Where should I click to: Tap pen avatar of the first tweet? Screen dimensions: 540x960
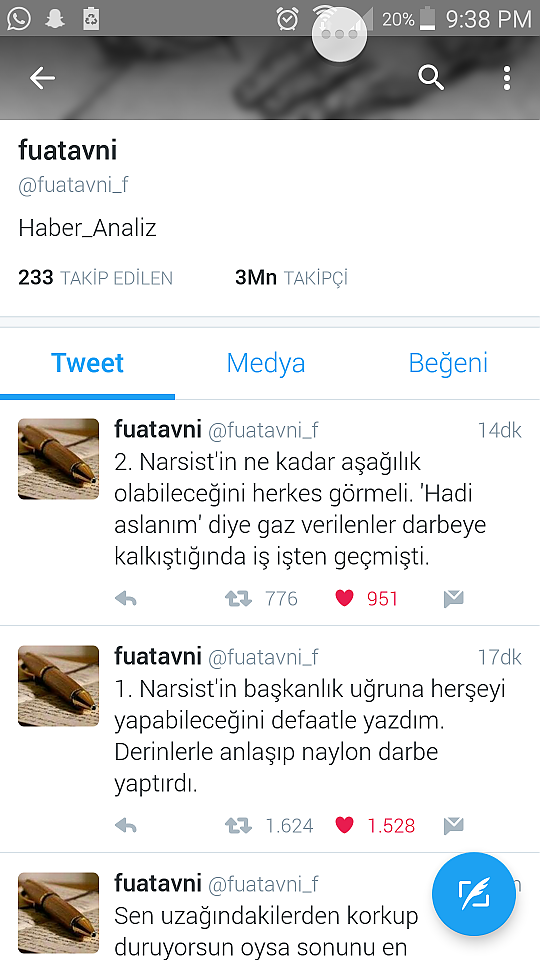58,459
